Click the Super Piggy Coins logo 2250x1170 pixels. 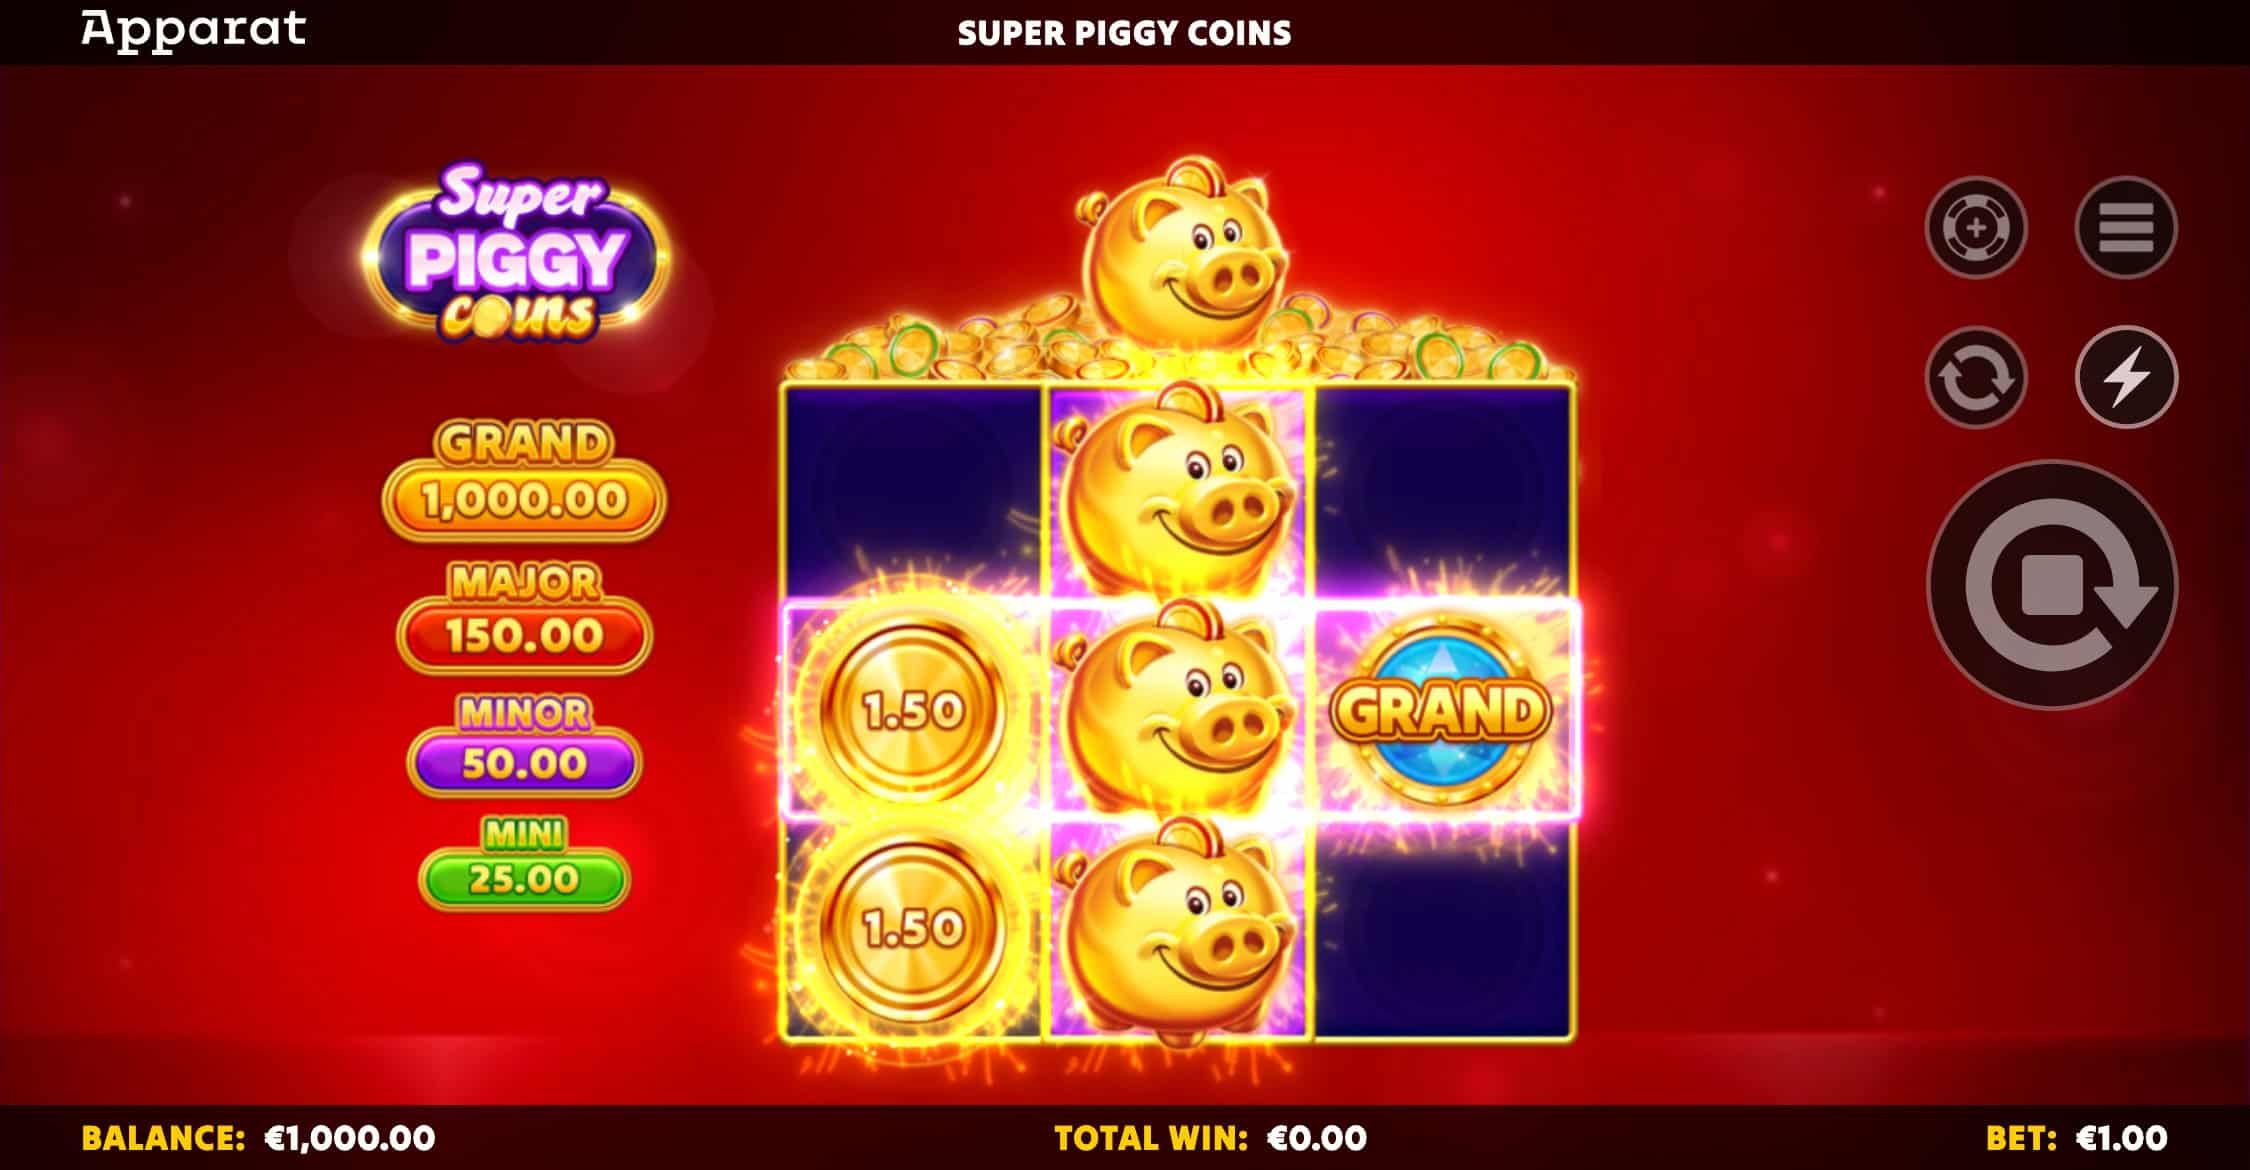(517, 253)
